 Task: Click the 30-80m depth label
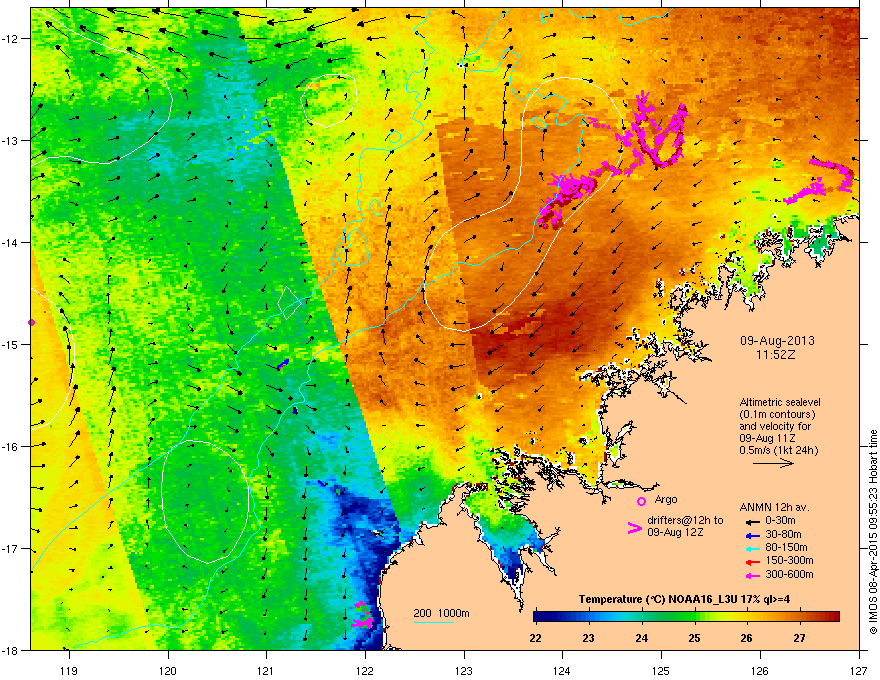(x=783, y=535)
